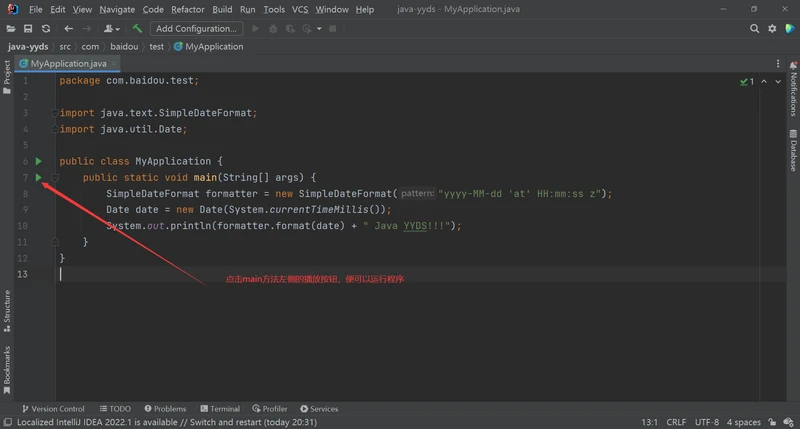Open IDE settings gear icon

coord(770,29)
